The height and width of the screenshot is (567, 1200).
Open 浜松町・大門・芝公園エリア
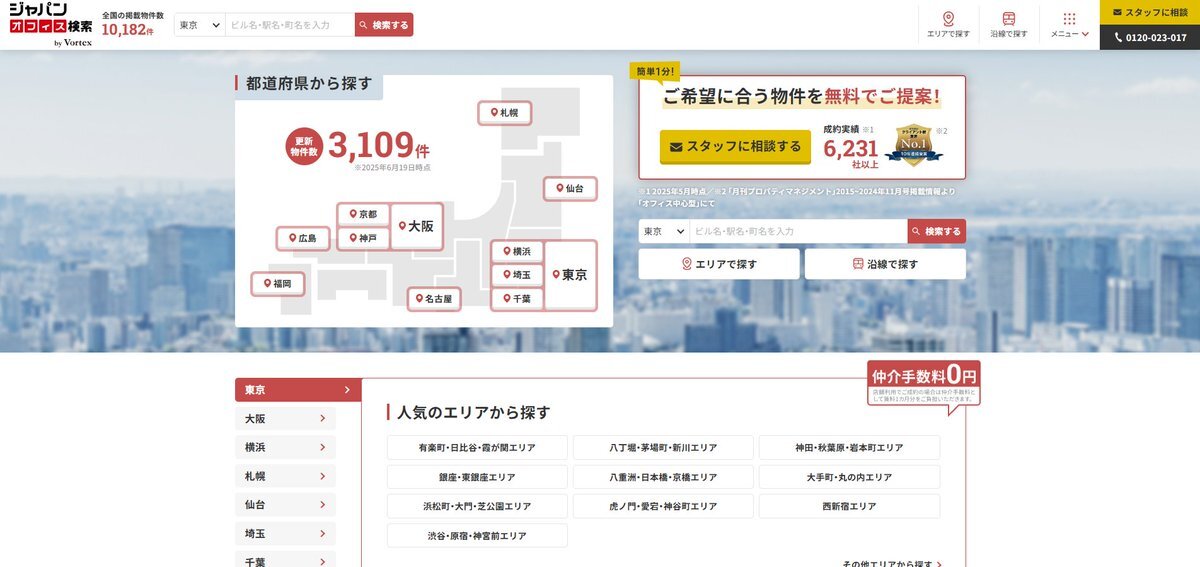477,506
